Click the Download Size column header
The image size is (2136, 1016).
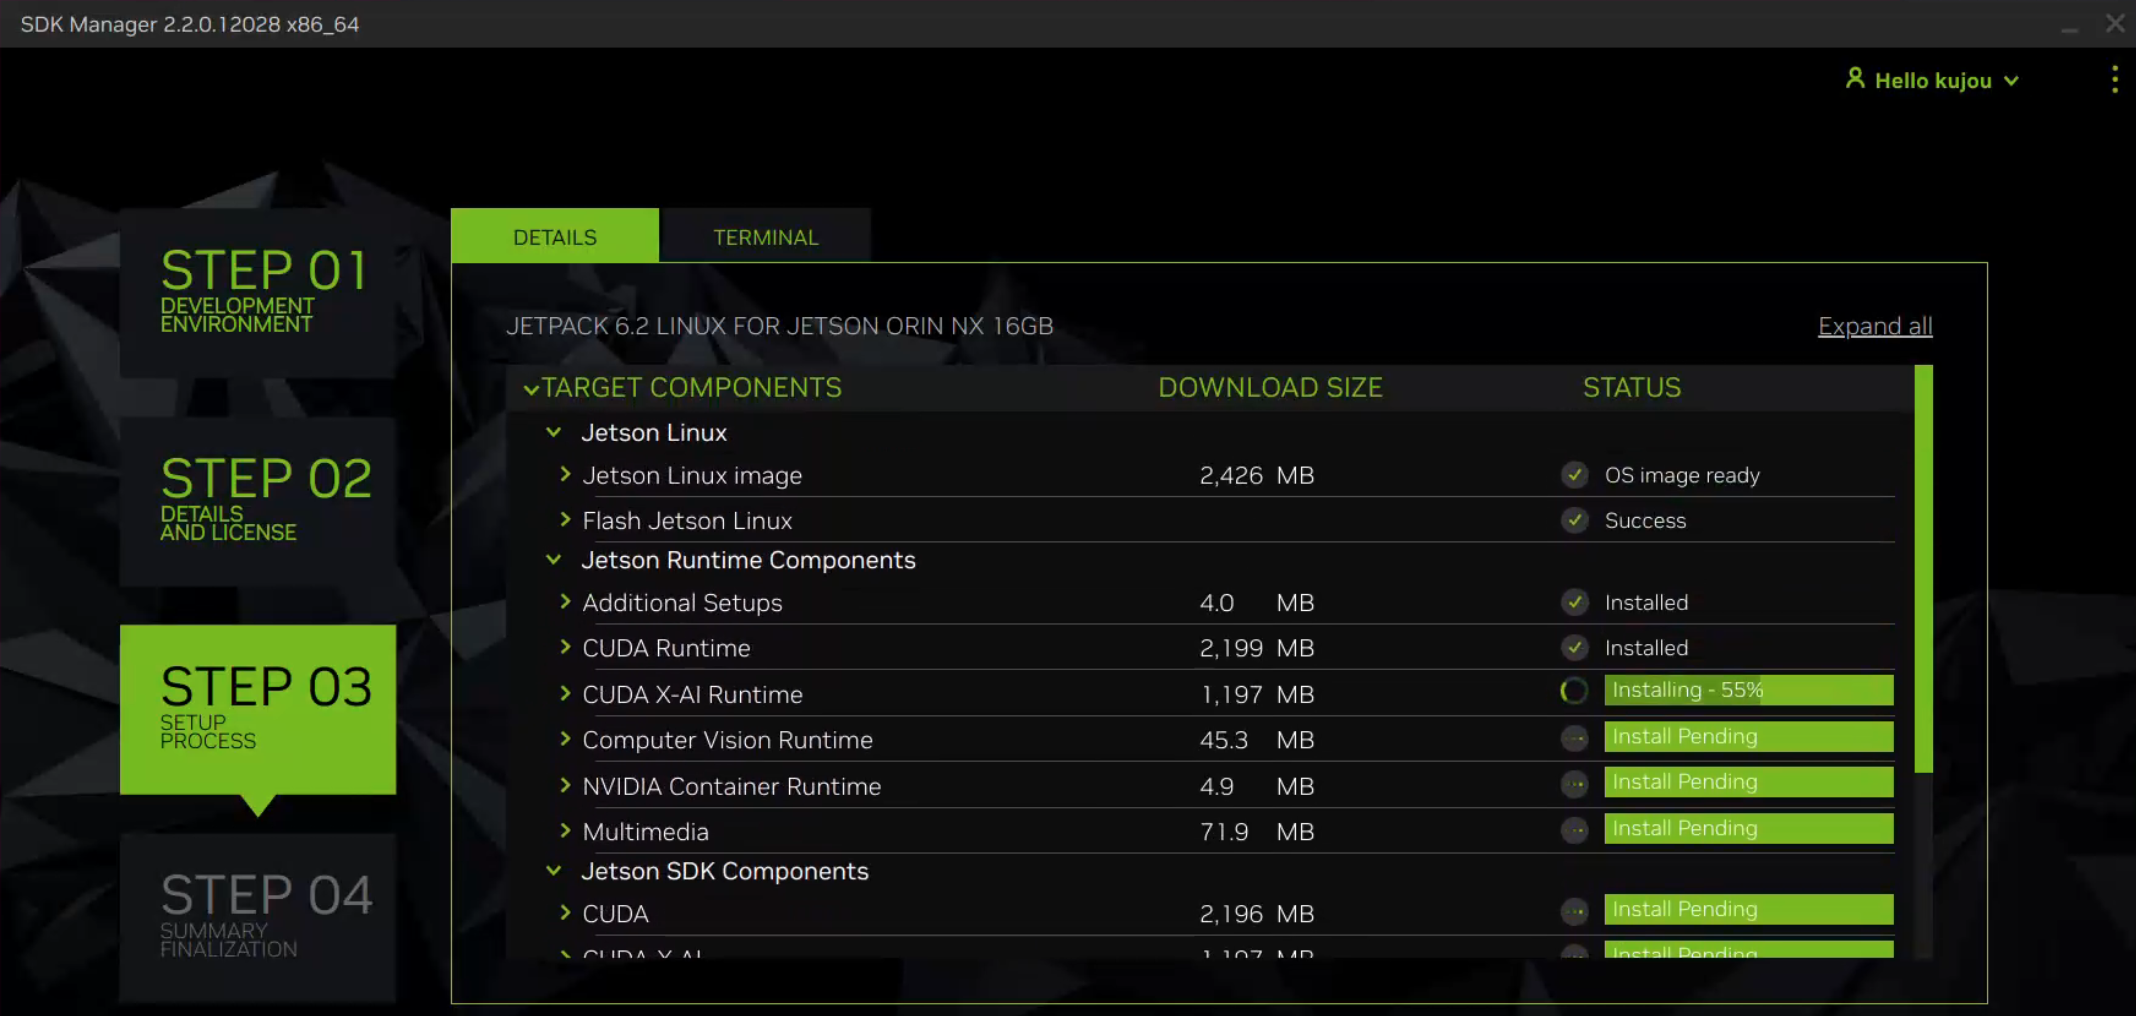pyautogui.click(x=1270, y=387)
